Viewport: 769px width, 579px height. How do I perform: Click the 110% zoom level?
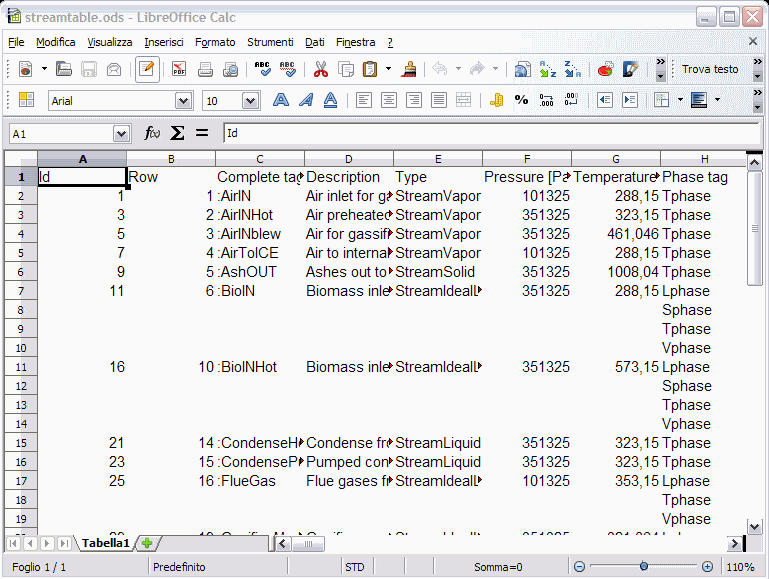point(740,567)
